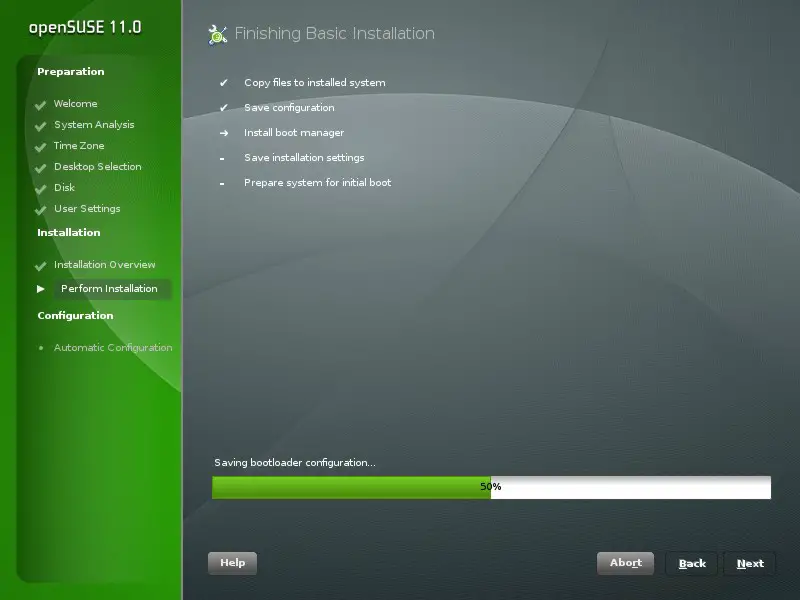800x600 pixels.
Task: Select the System Analysis step
Action: pyautogui.click(x=94, y=124)
